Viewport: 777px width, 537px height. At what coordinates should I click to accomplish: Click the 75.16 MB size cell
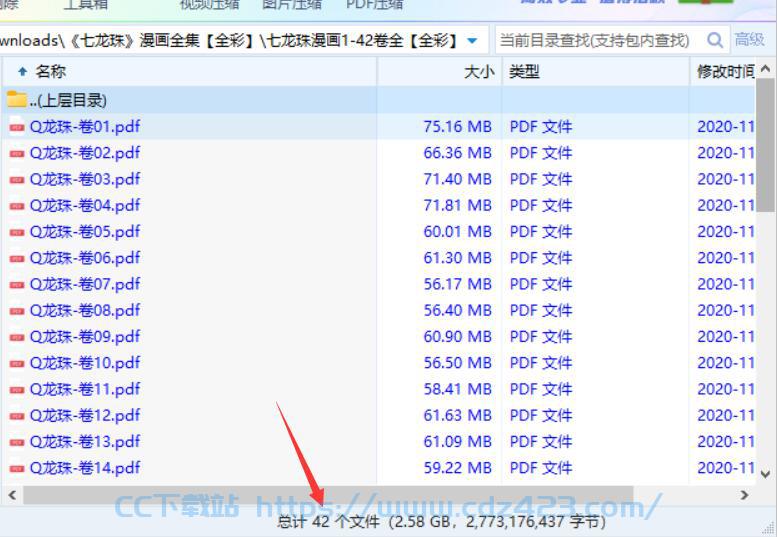457,127
